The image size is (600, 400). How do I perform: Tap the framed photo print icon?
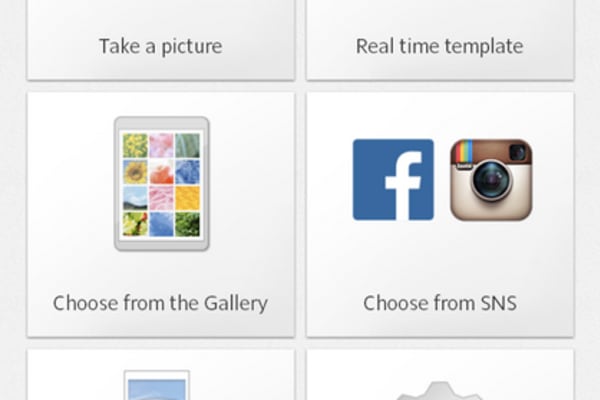157,385
